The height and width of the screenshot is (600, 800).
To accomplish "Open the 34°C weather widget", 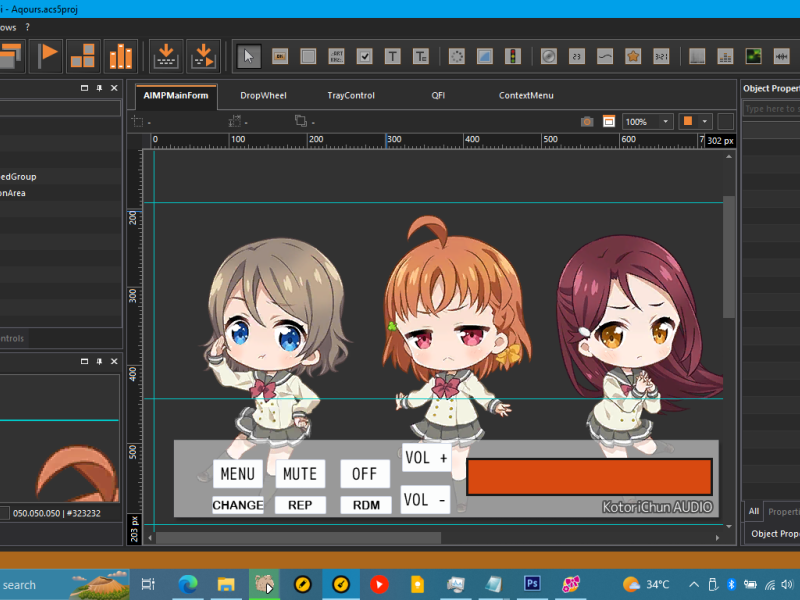I will [646, 584].
